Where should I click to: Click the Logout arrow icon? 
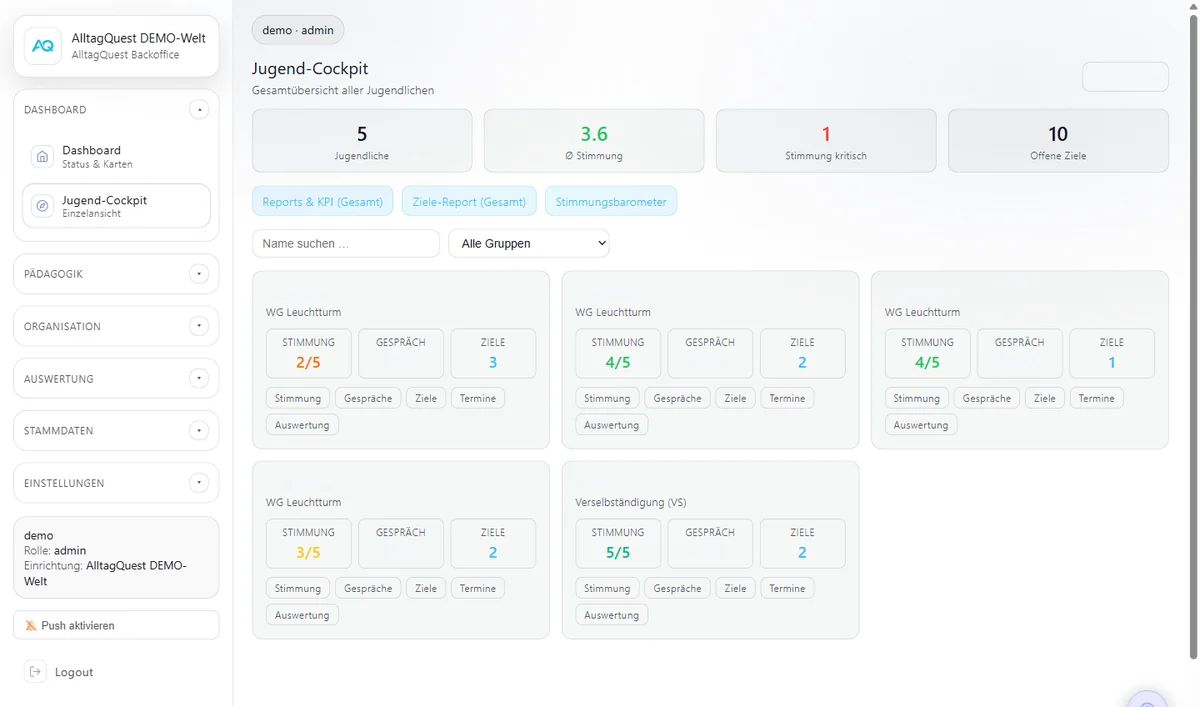pyautogui.click(x=36, y=672)
